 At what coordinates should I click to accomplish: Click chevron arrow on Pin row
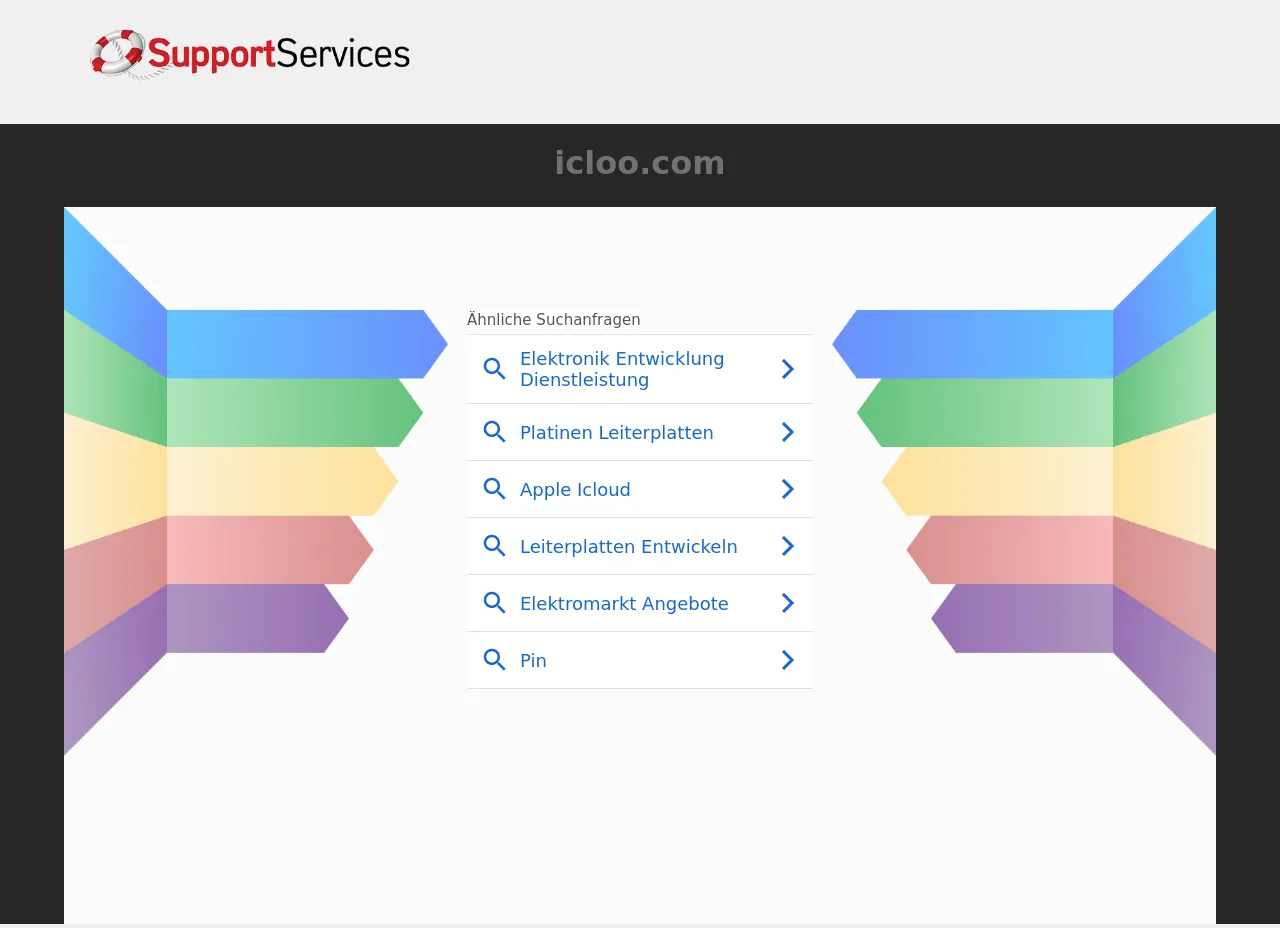(x=788, y=660)
